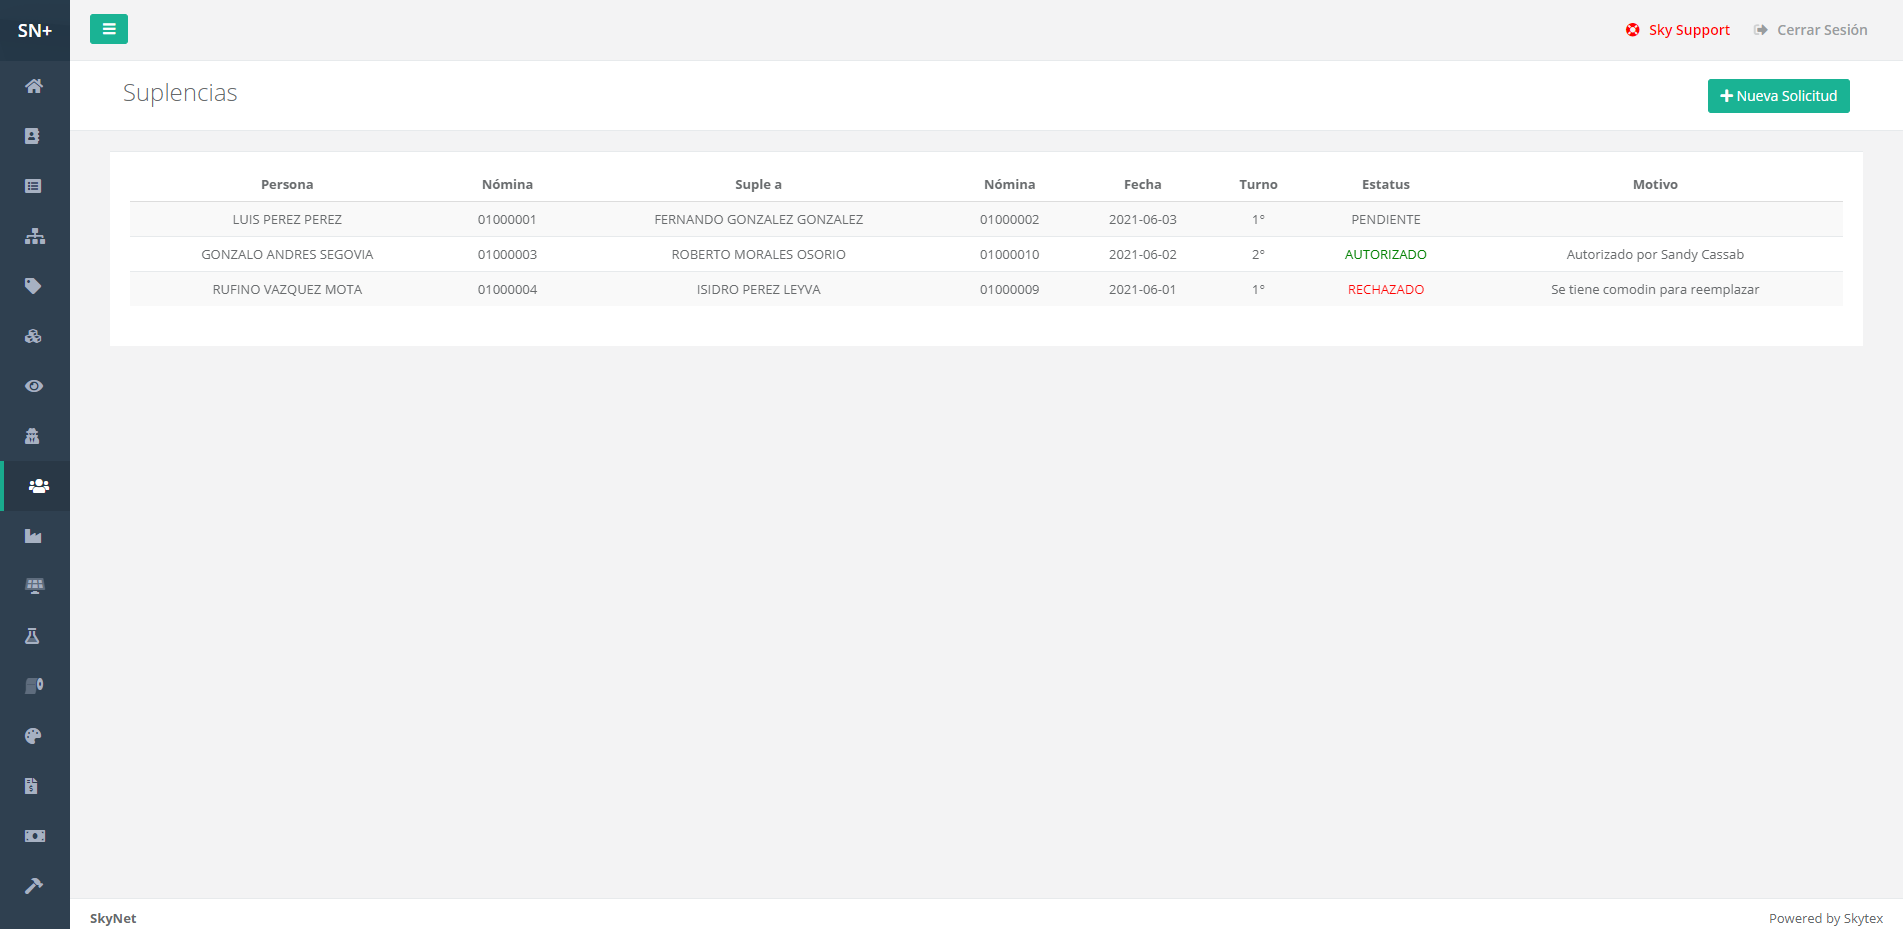This screenshot has height=929, width=1903.
Task: Click the Fecha column header
Action: coord(1142,185)
